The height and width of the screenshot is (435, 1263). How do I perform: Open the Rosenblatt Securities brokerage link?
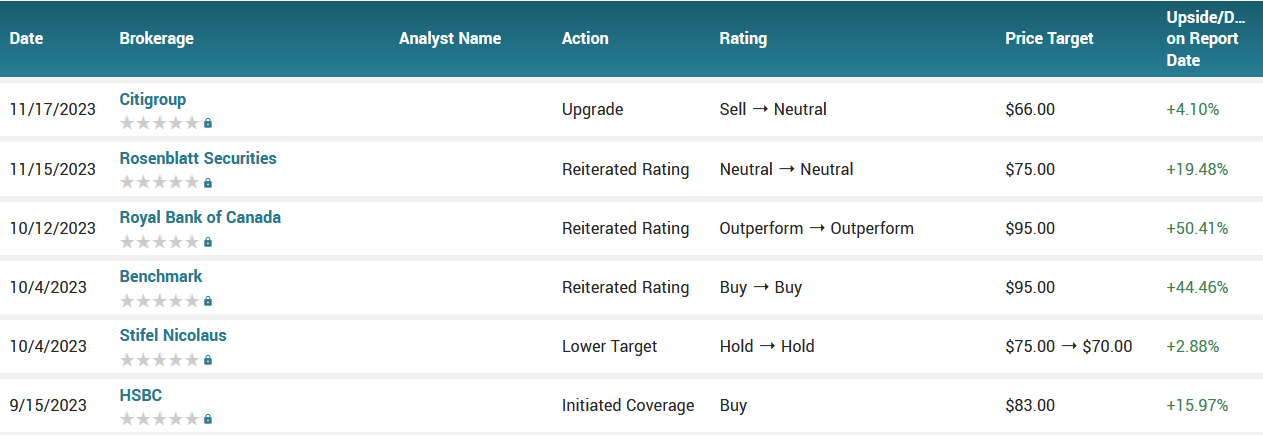pos(198,158)
